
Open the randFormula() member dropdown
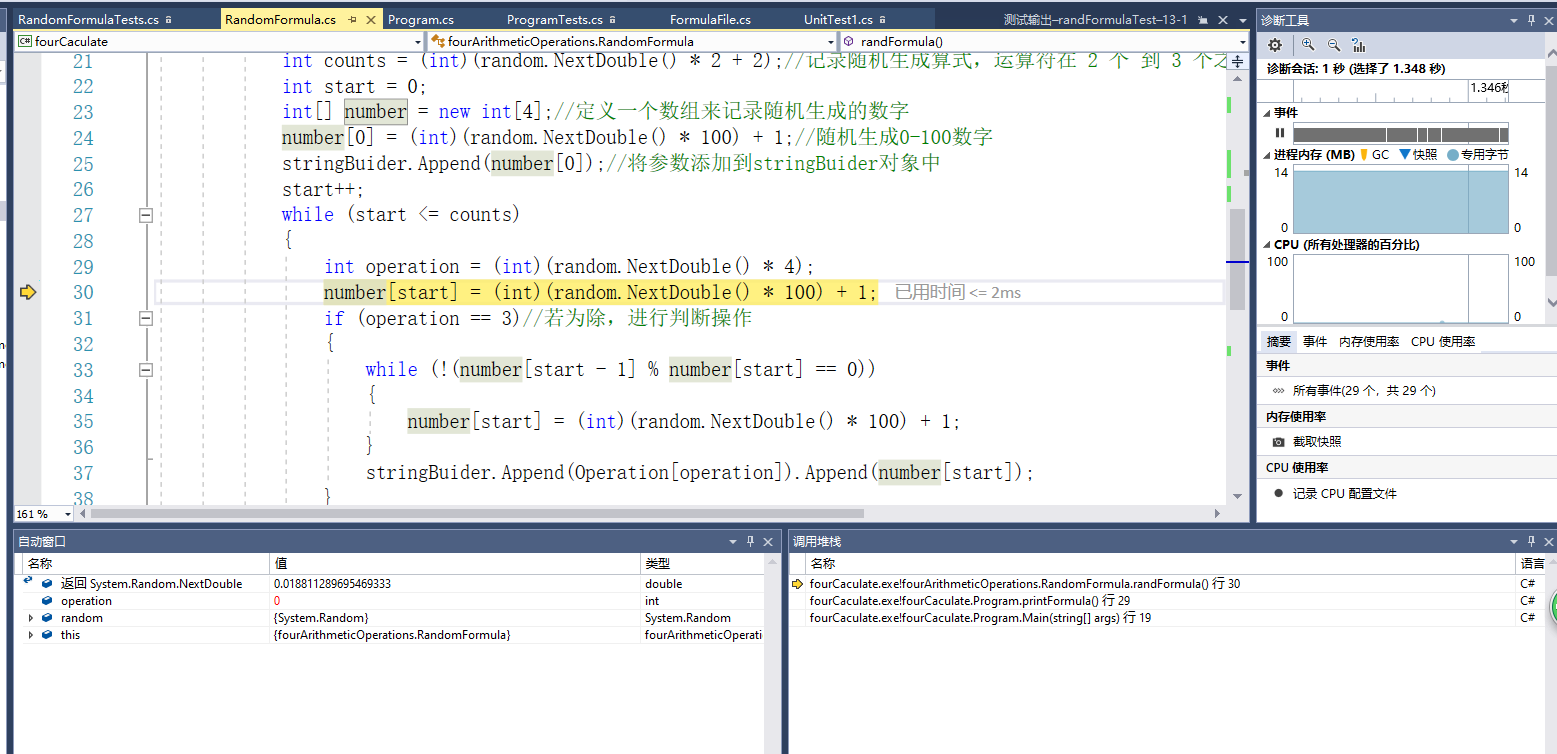point(1243,41)
